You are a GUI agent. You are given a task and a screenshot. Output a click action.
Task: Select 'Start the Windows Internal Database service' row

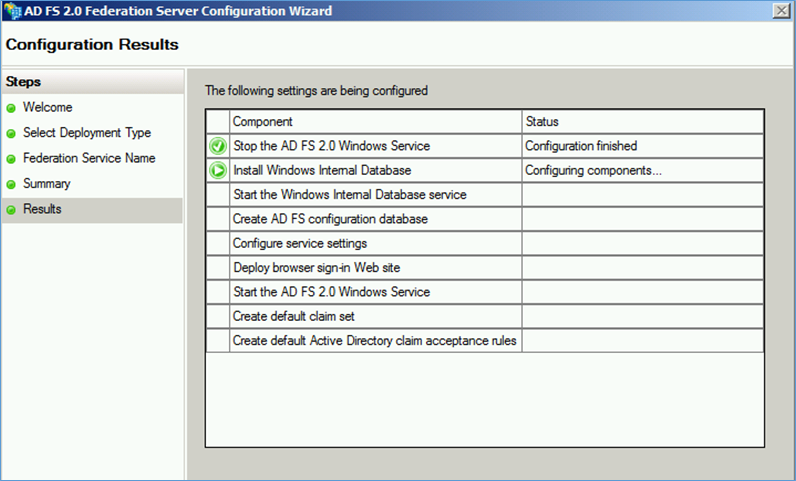point(485,195)
